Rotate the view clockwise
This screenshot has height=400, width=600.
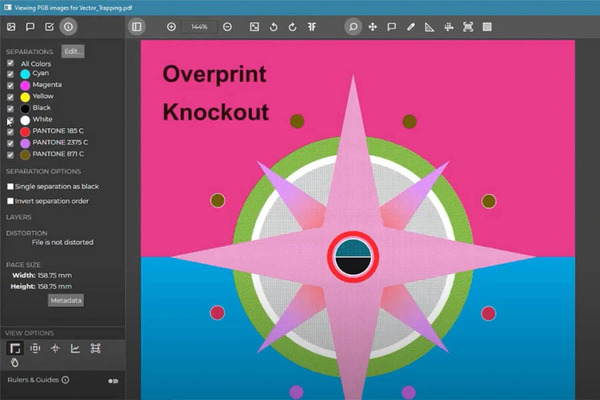click(x=292, y=27)
